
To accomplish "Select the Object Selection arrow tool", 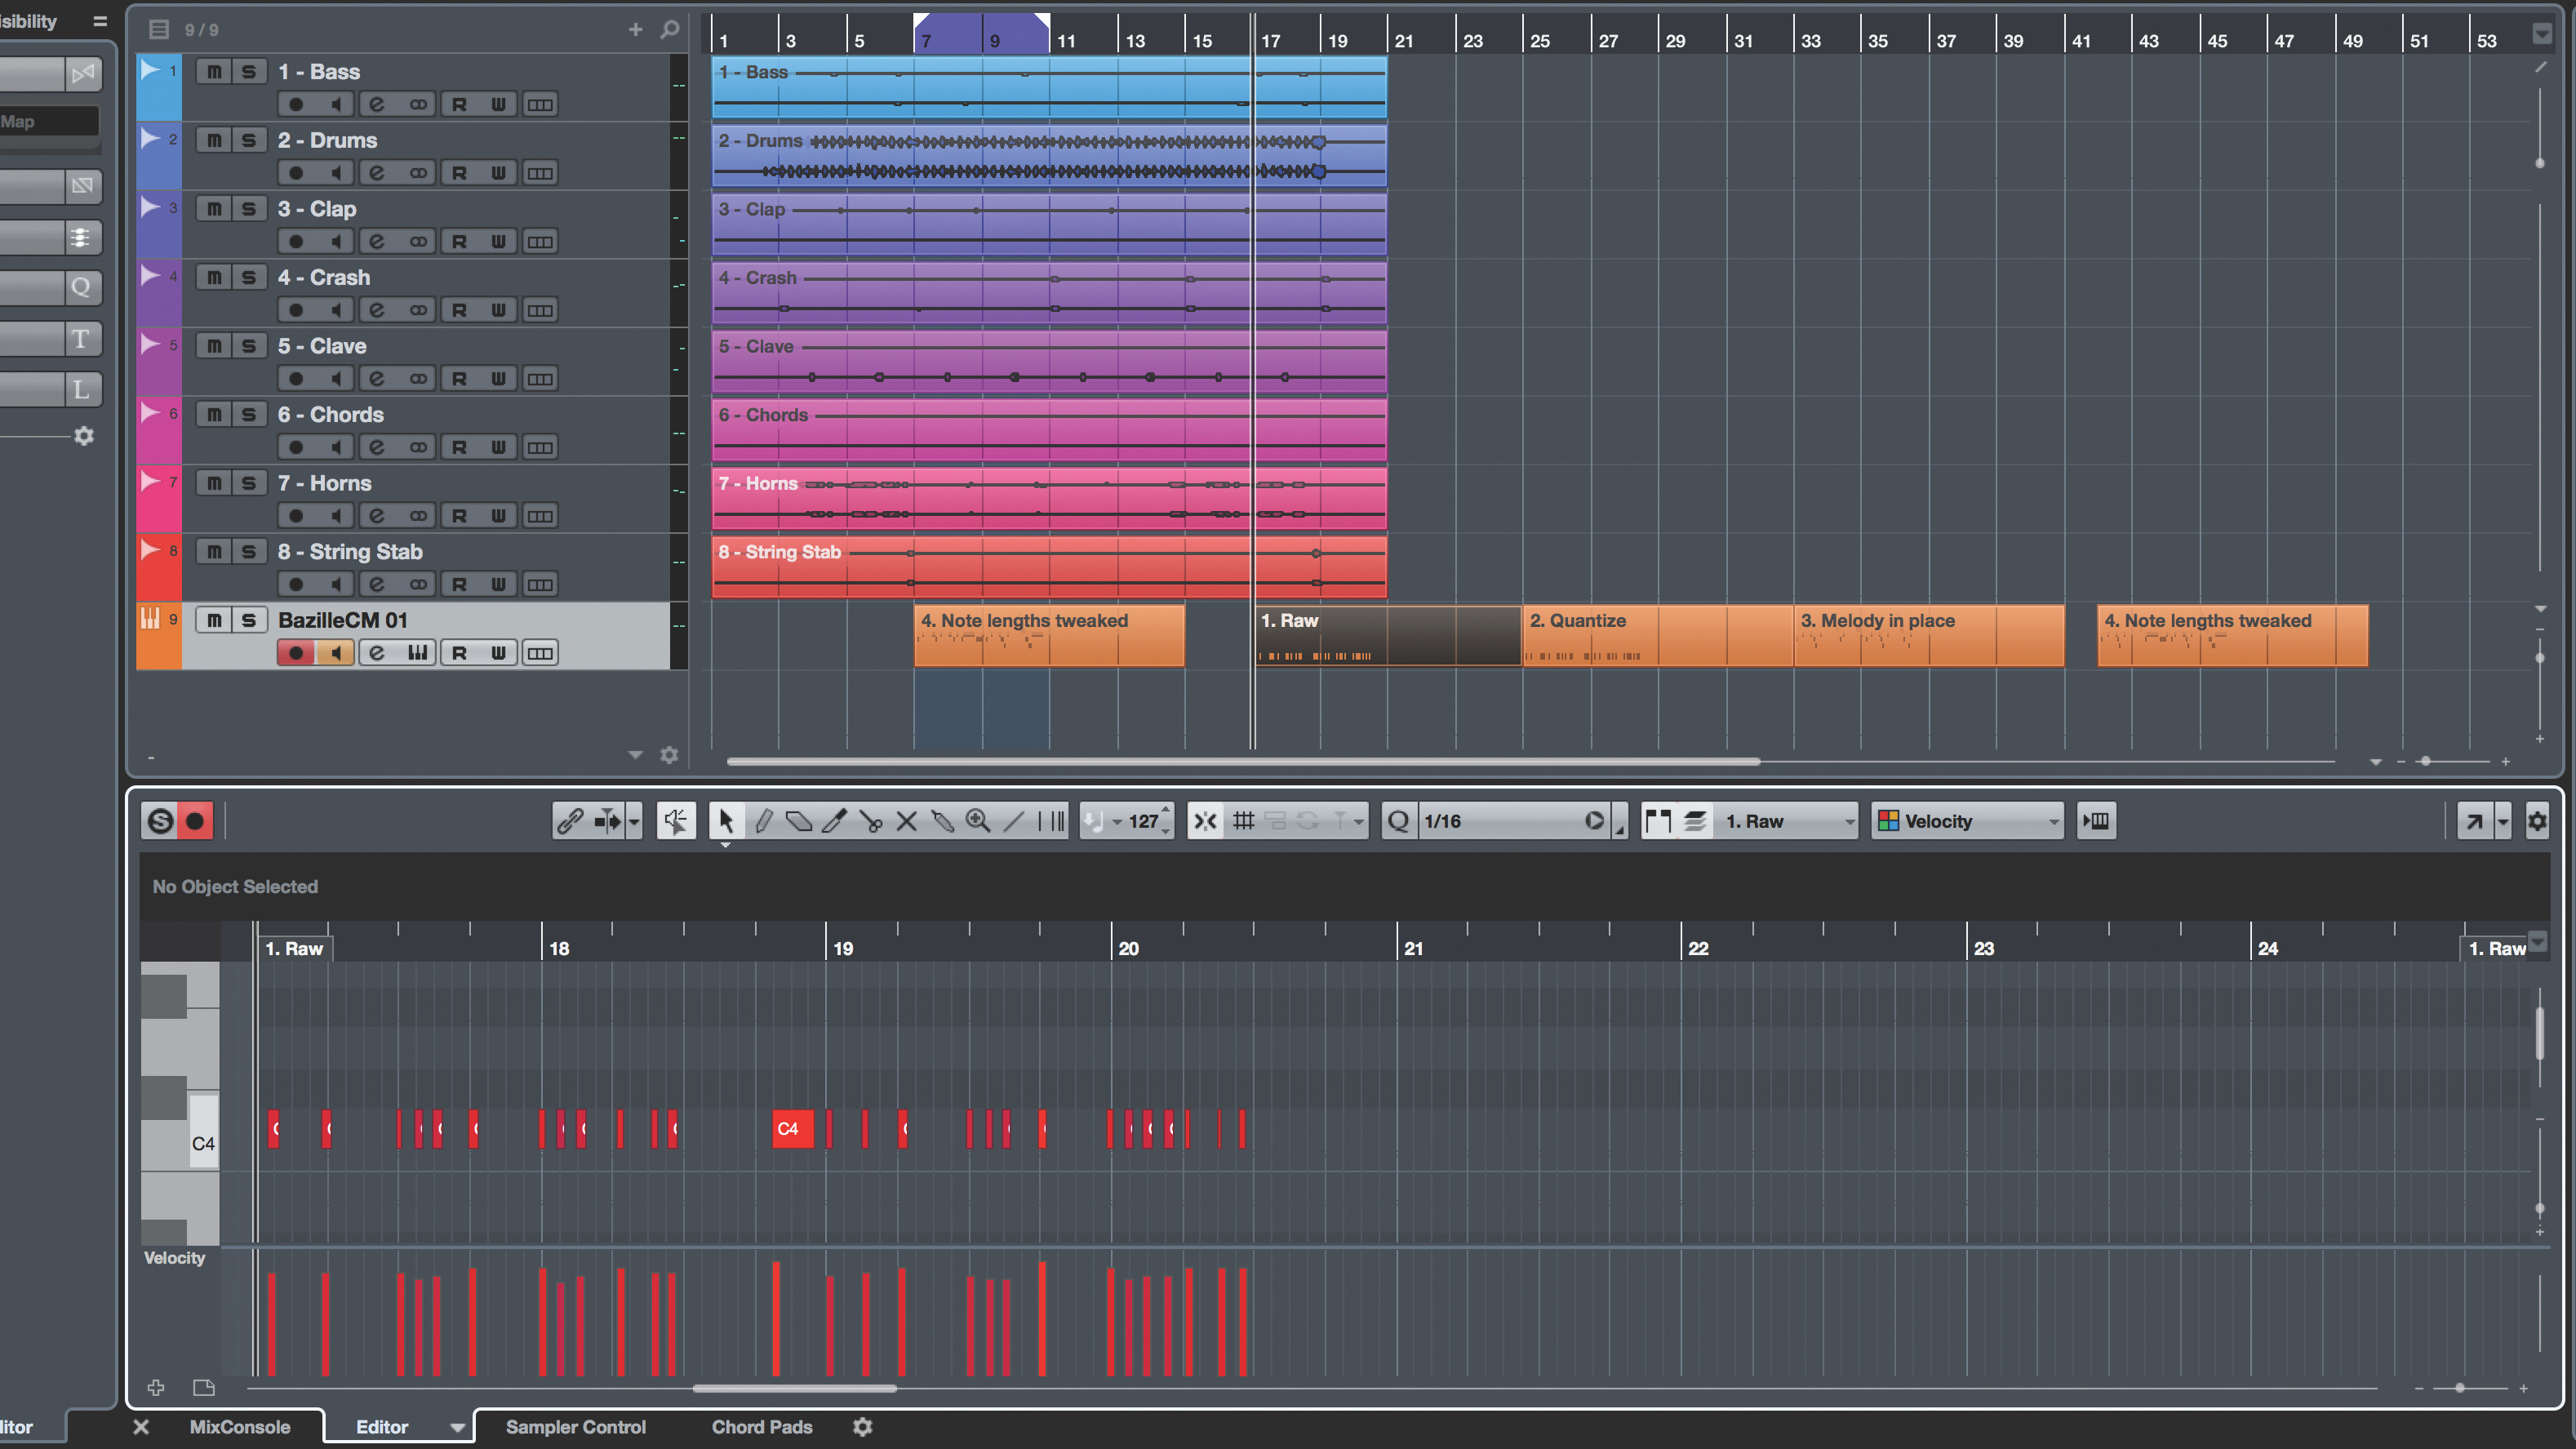I will click(726, 821).
